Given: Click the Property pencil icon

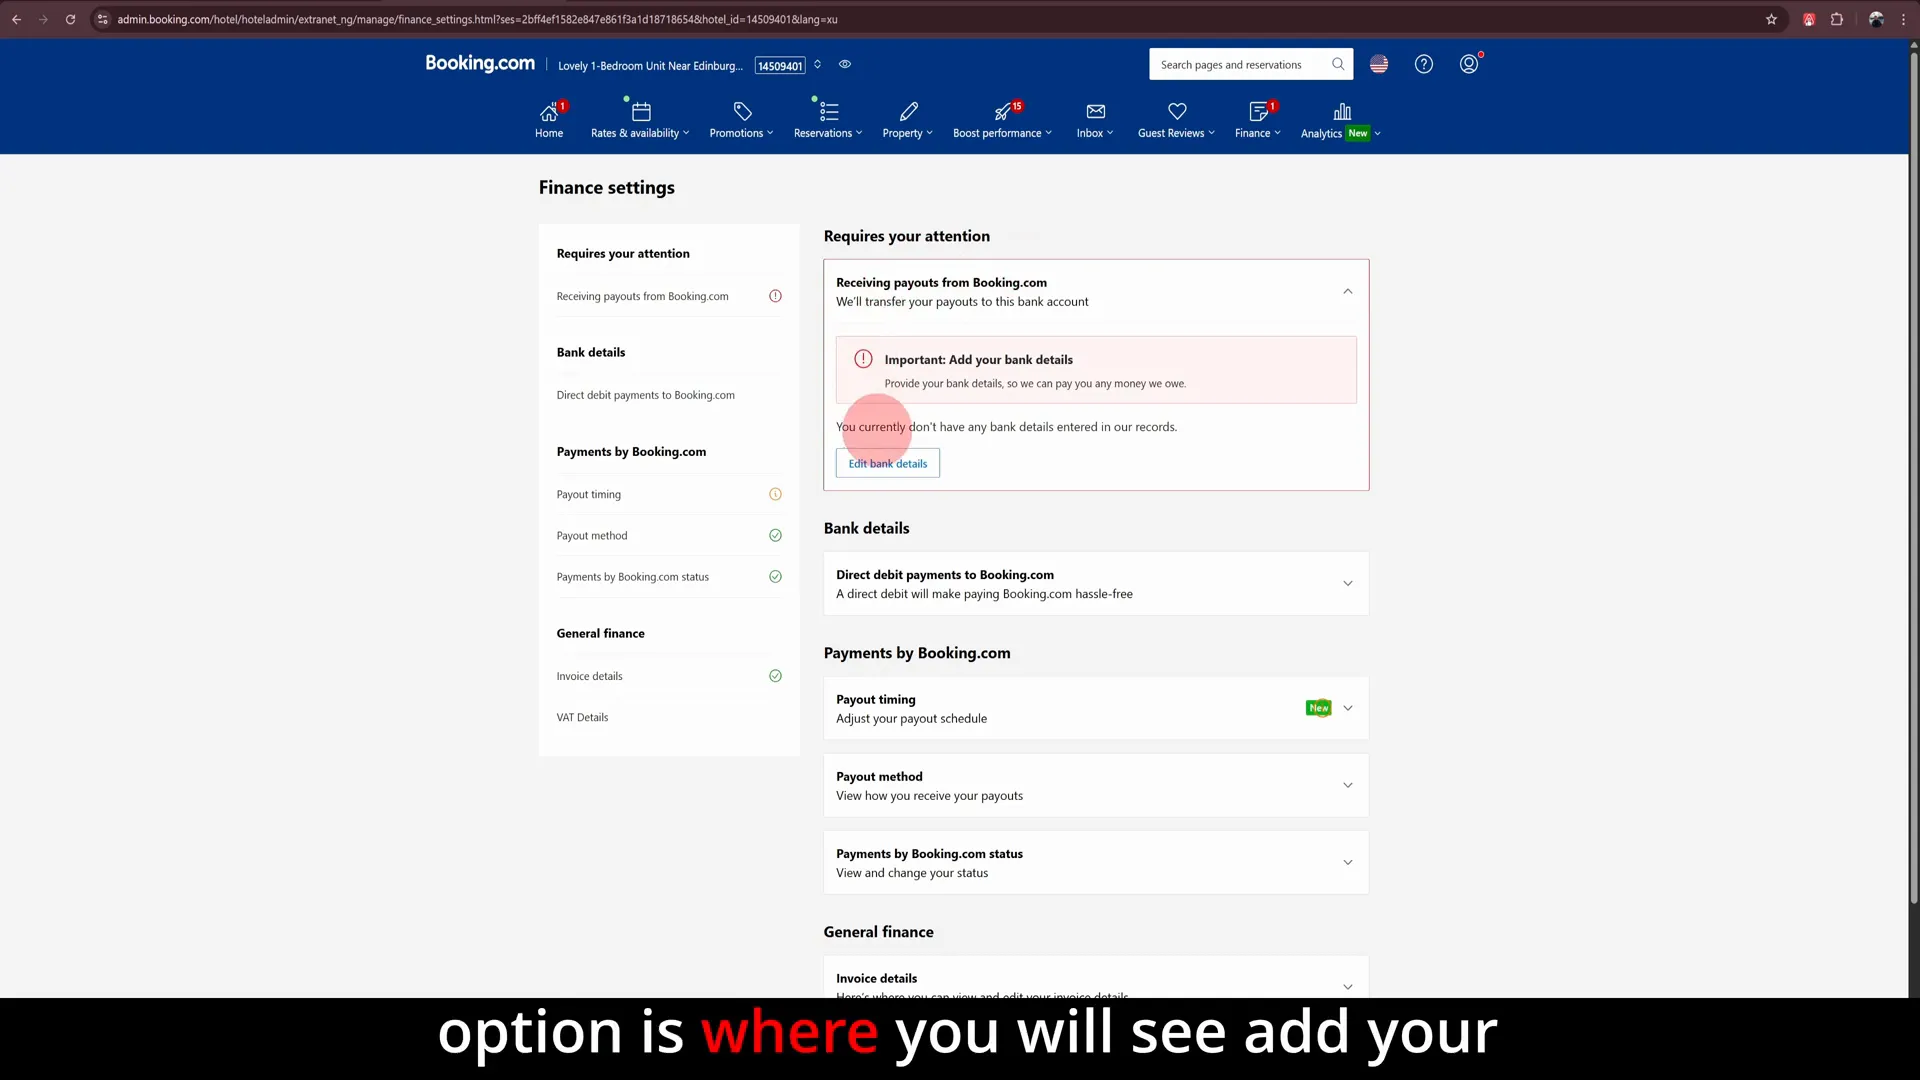Looking at the screenshot, I should [908, 111].
